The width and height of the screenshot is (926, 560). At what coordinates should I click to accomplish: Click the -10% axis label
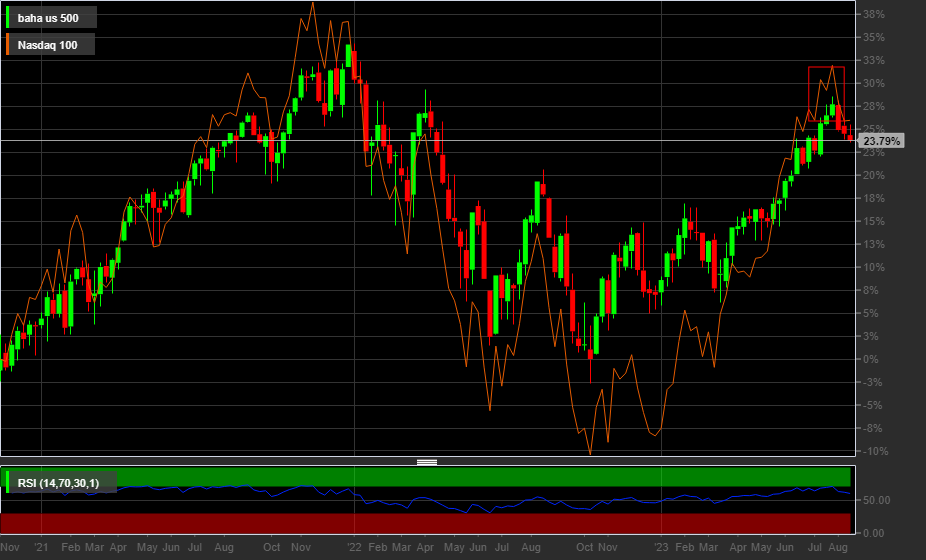tap(876, 452)
